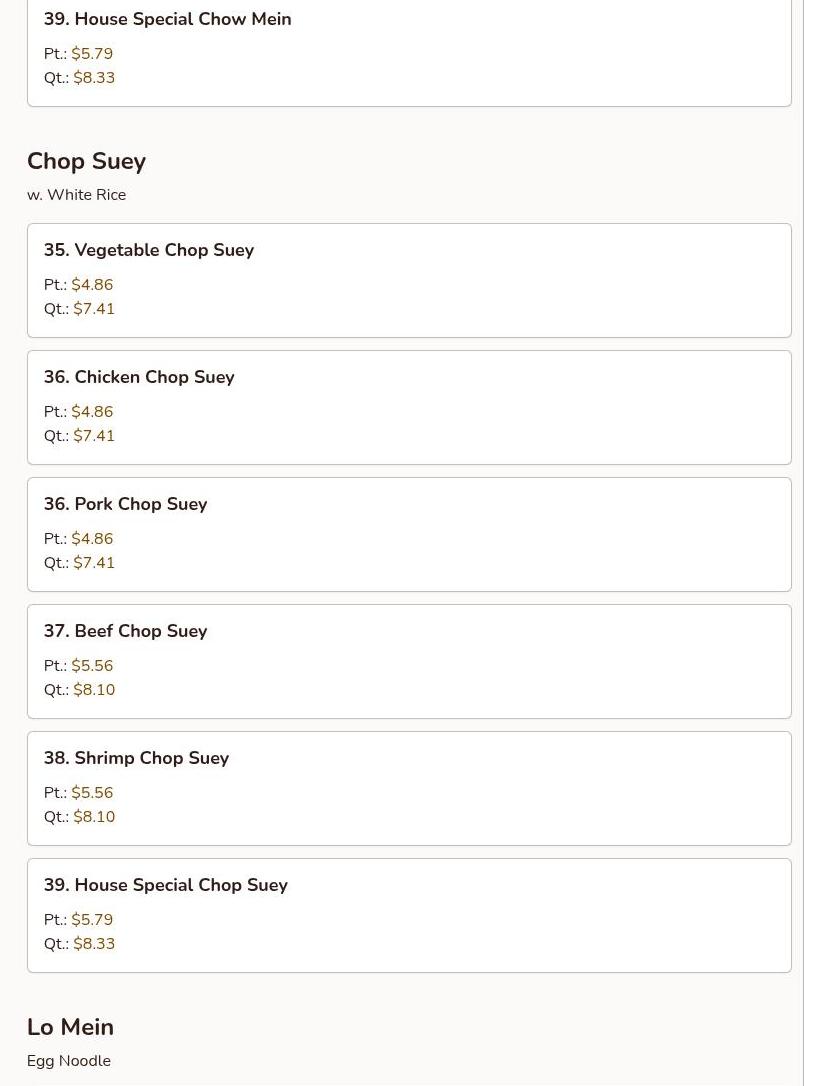Choose Pork Chop Suey pint price
This screenshot has height=1086, width=824.
92,539
